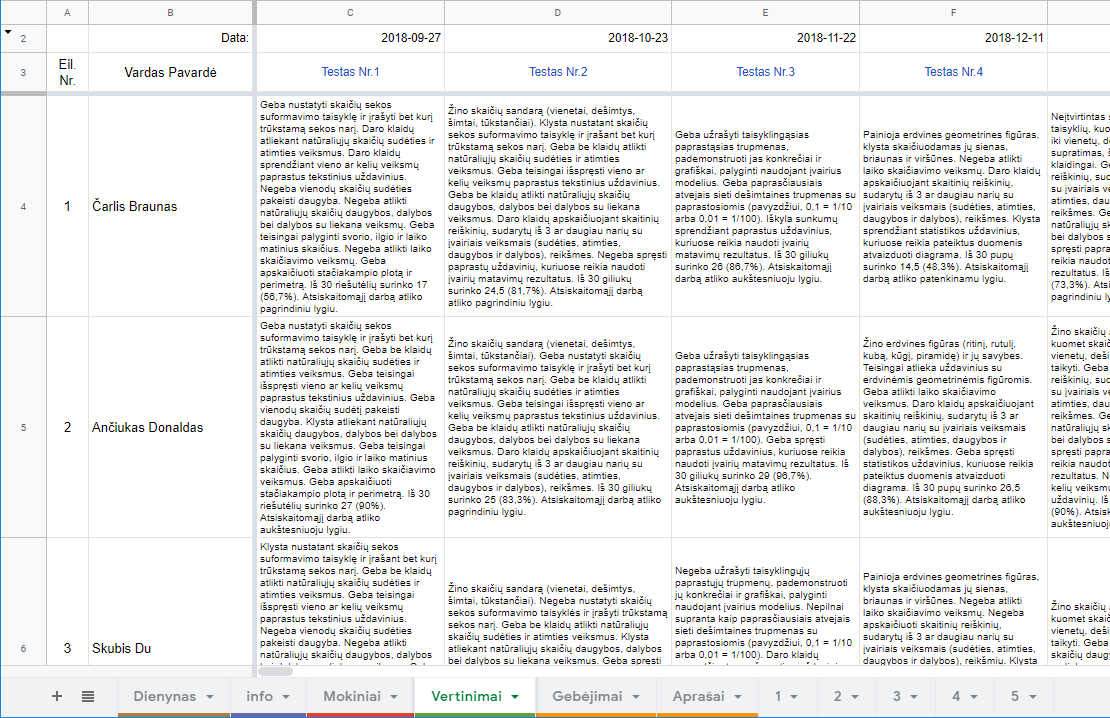Select column F header
The height and width of the screenshot is (718, 1110).
pyautogui.click(x=954, y=13)
